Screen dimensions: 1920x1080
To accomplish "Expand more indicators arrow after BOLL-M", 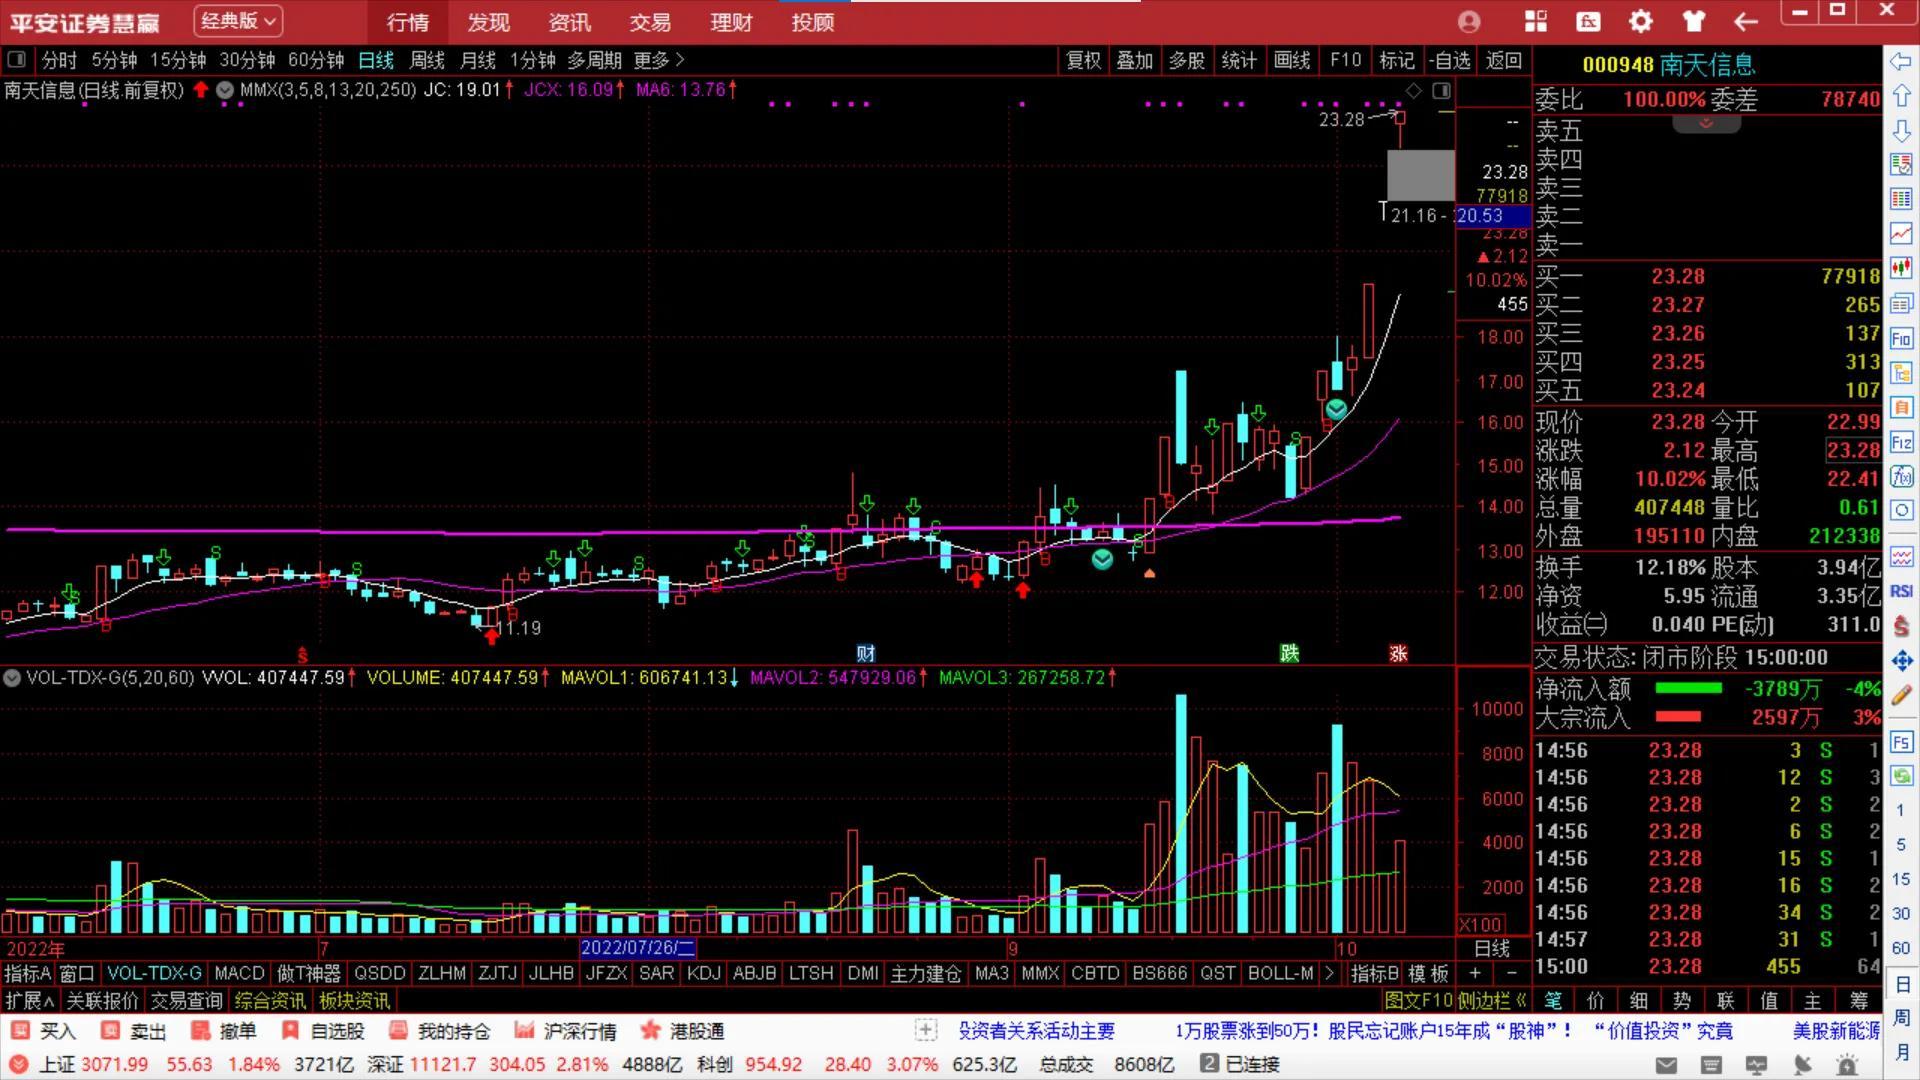I will [x=1329, y=973].
